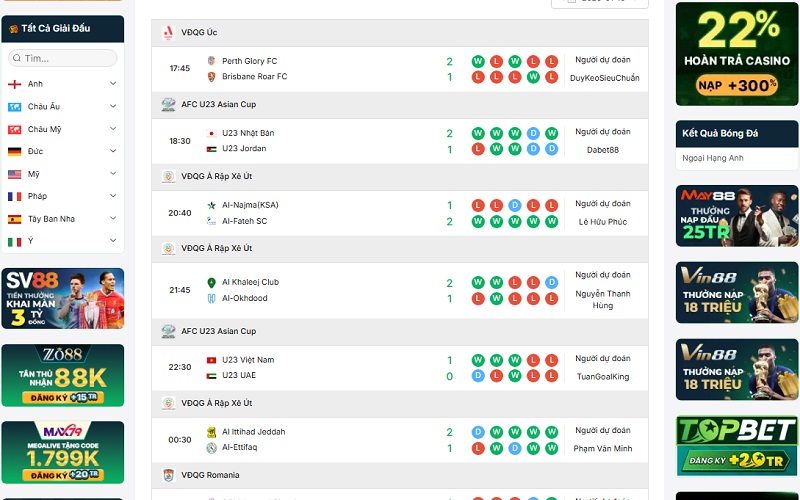Click the UAE flag beside U23 UAE
This screenshot has height=500, width=800.
pyautogui.click(x=211, y=376)
